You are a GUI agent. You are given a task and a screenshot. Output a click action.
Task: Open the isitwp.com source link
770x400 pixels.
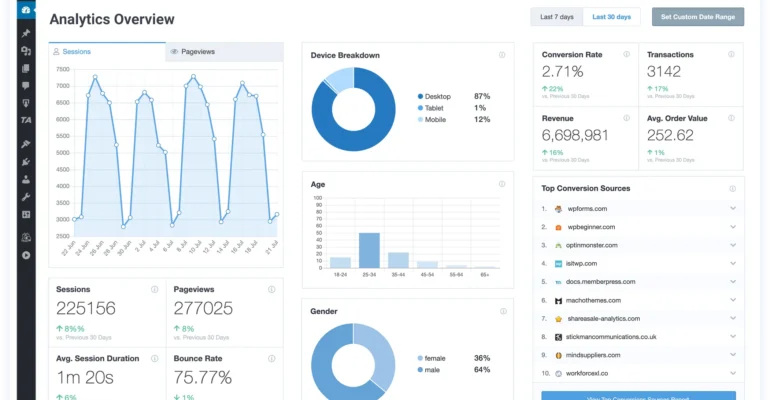point(581,264)
